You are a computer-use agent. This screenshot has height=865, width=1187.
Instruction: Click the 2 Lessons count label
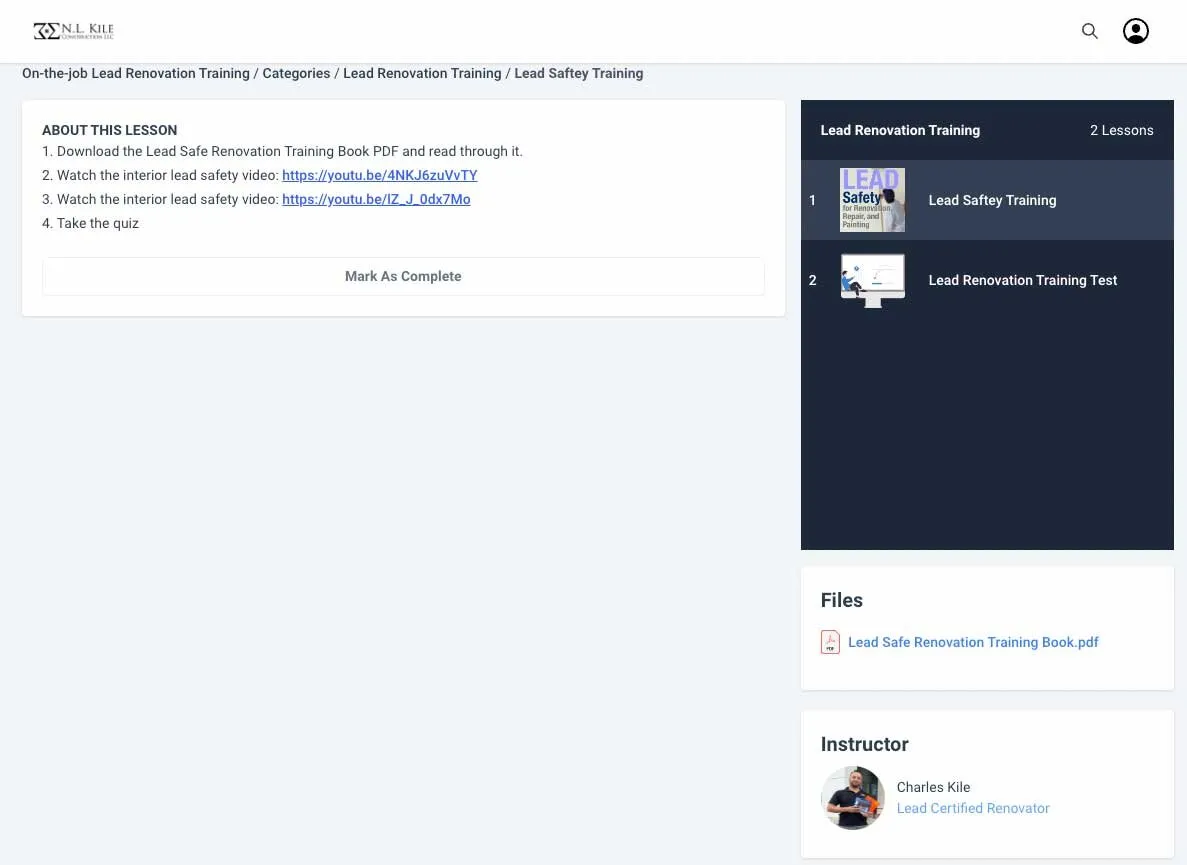[1121, 130]
